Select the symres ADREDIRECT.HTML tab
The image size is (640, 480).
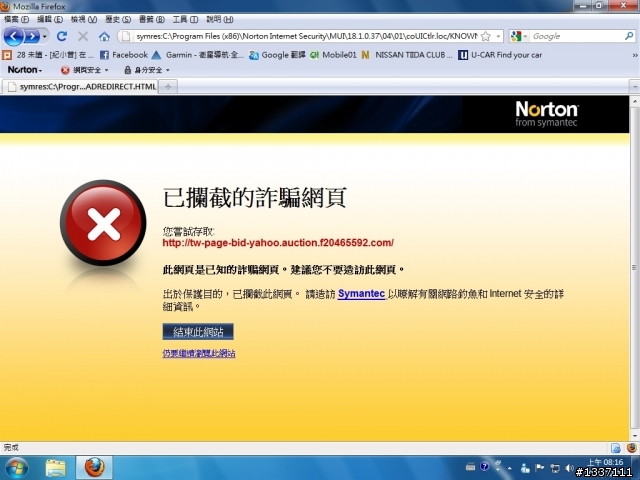point(80,87)
